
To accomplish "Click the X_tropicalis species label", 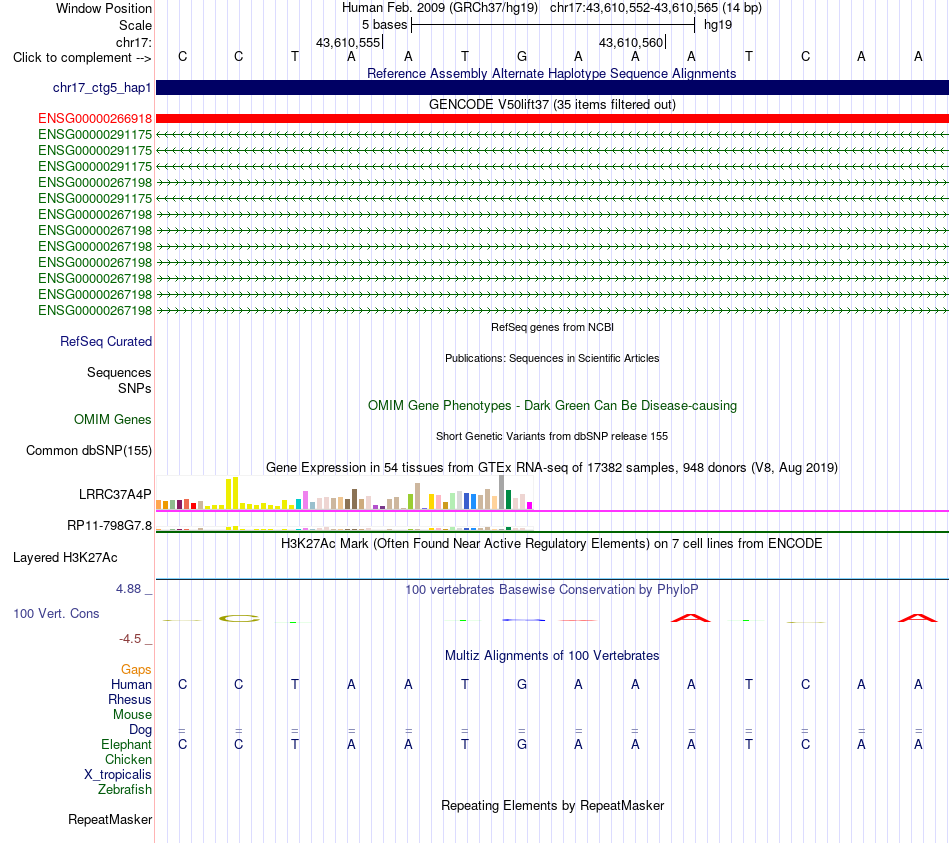I will pyautogui.click(x=118, y=775).
